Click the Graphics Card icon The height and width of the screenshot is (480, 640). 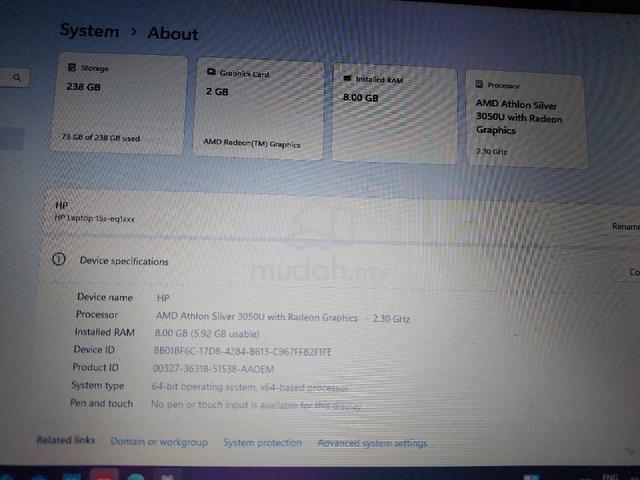(x=211, y=72)
